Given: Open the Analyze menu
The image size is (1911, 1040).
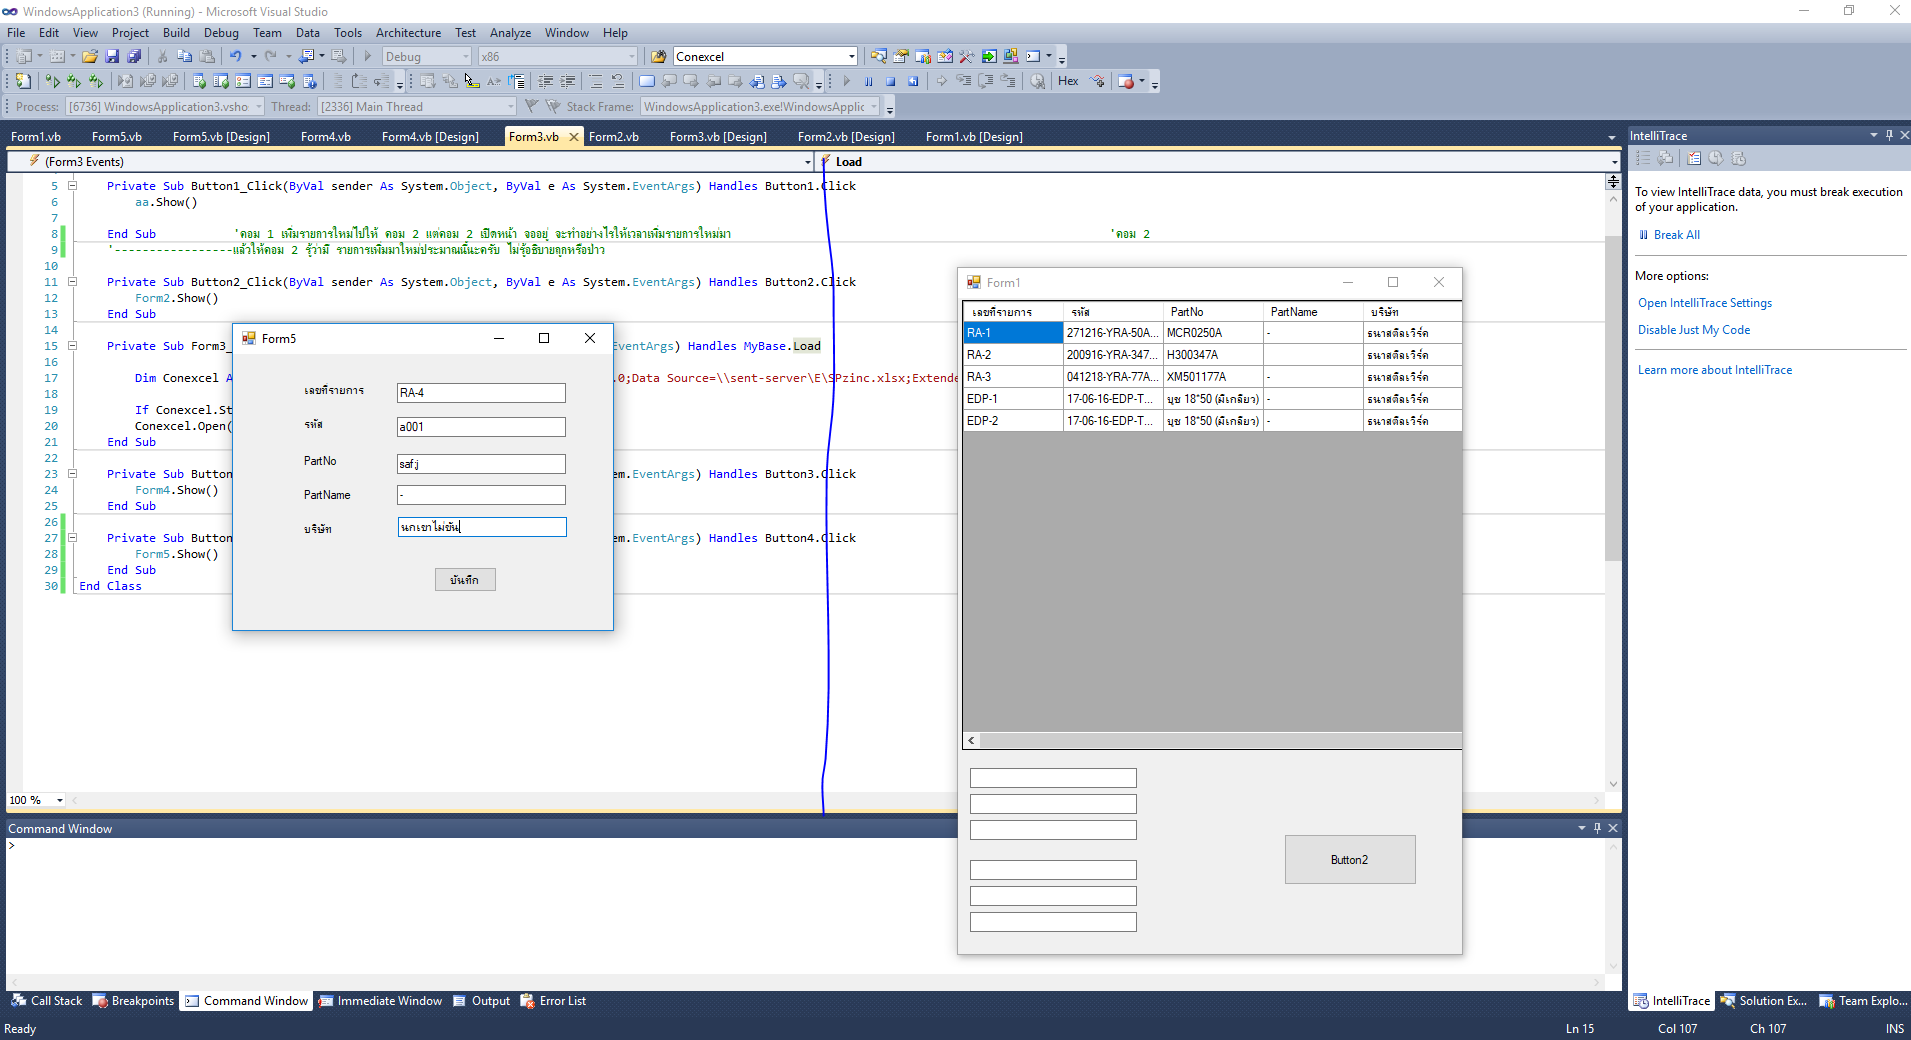Looking at the screenshot, I should pos(510,33).
